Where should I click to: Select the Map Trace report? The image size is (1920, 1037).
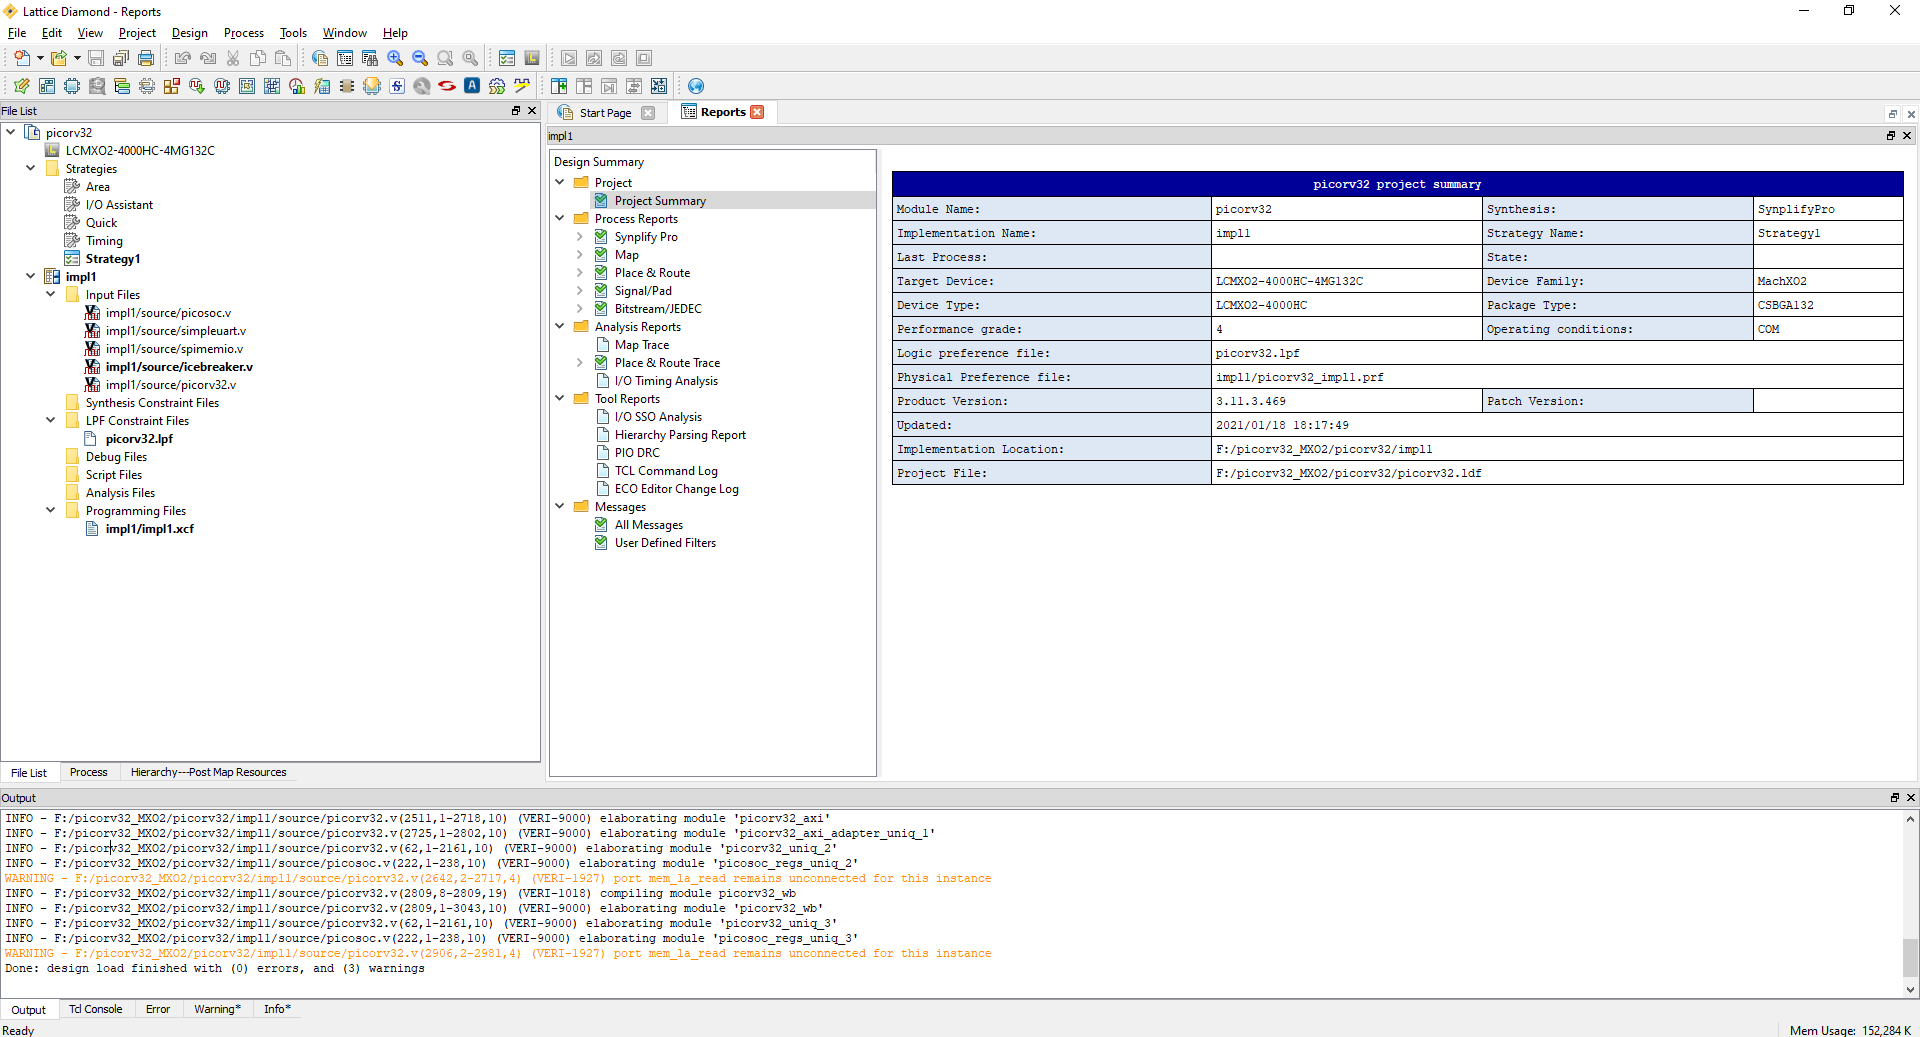click(x=642, y=345)
